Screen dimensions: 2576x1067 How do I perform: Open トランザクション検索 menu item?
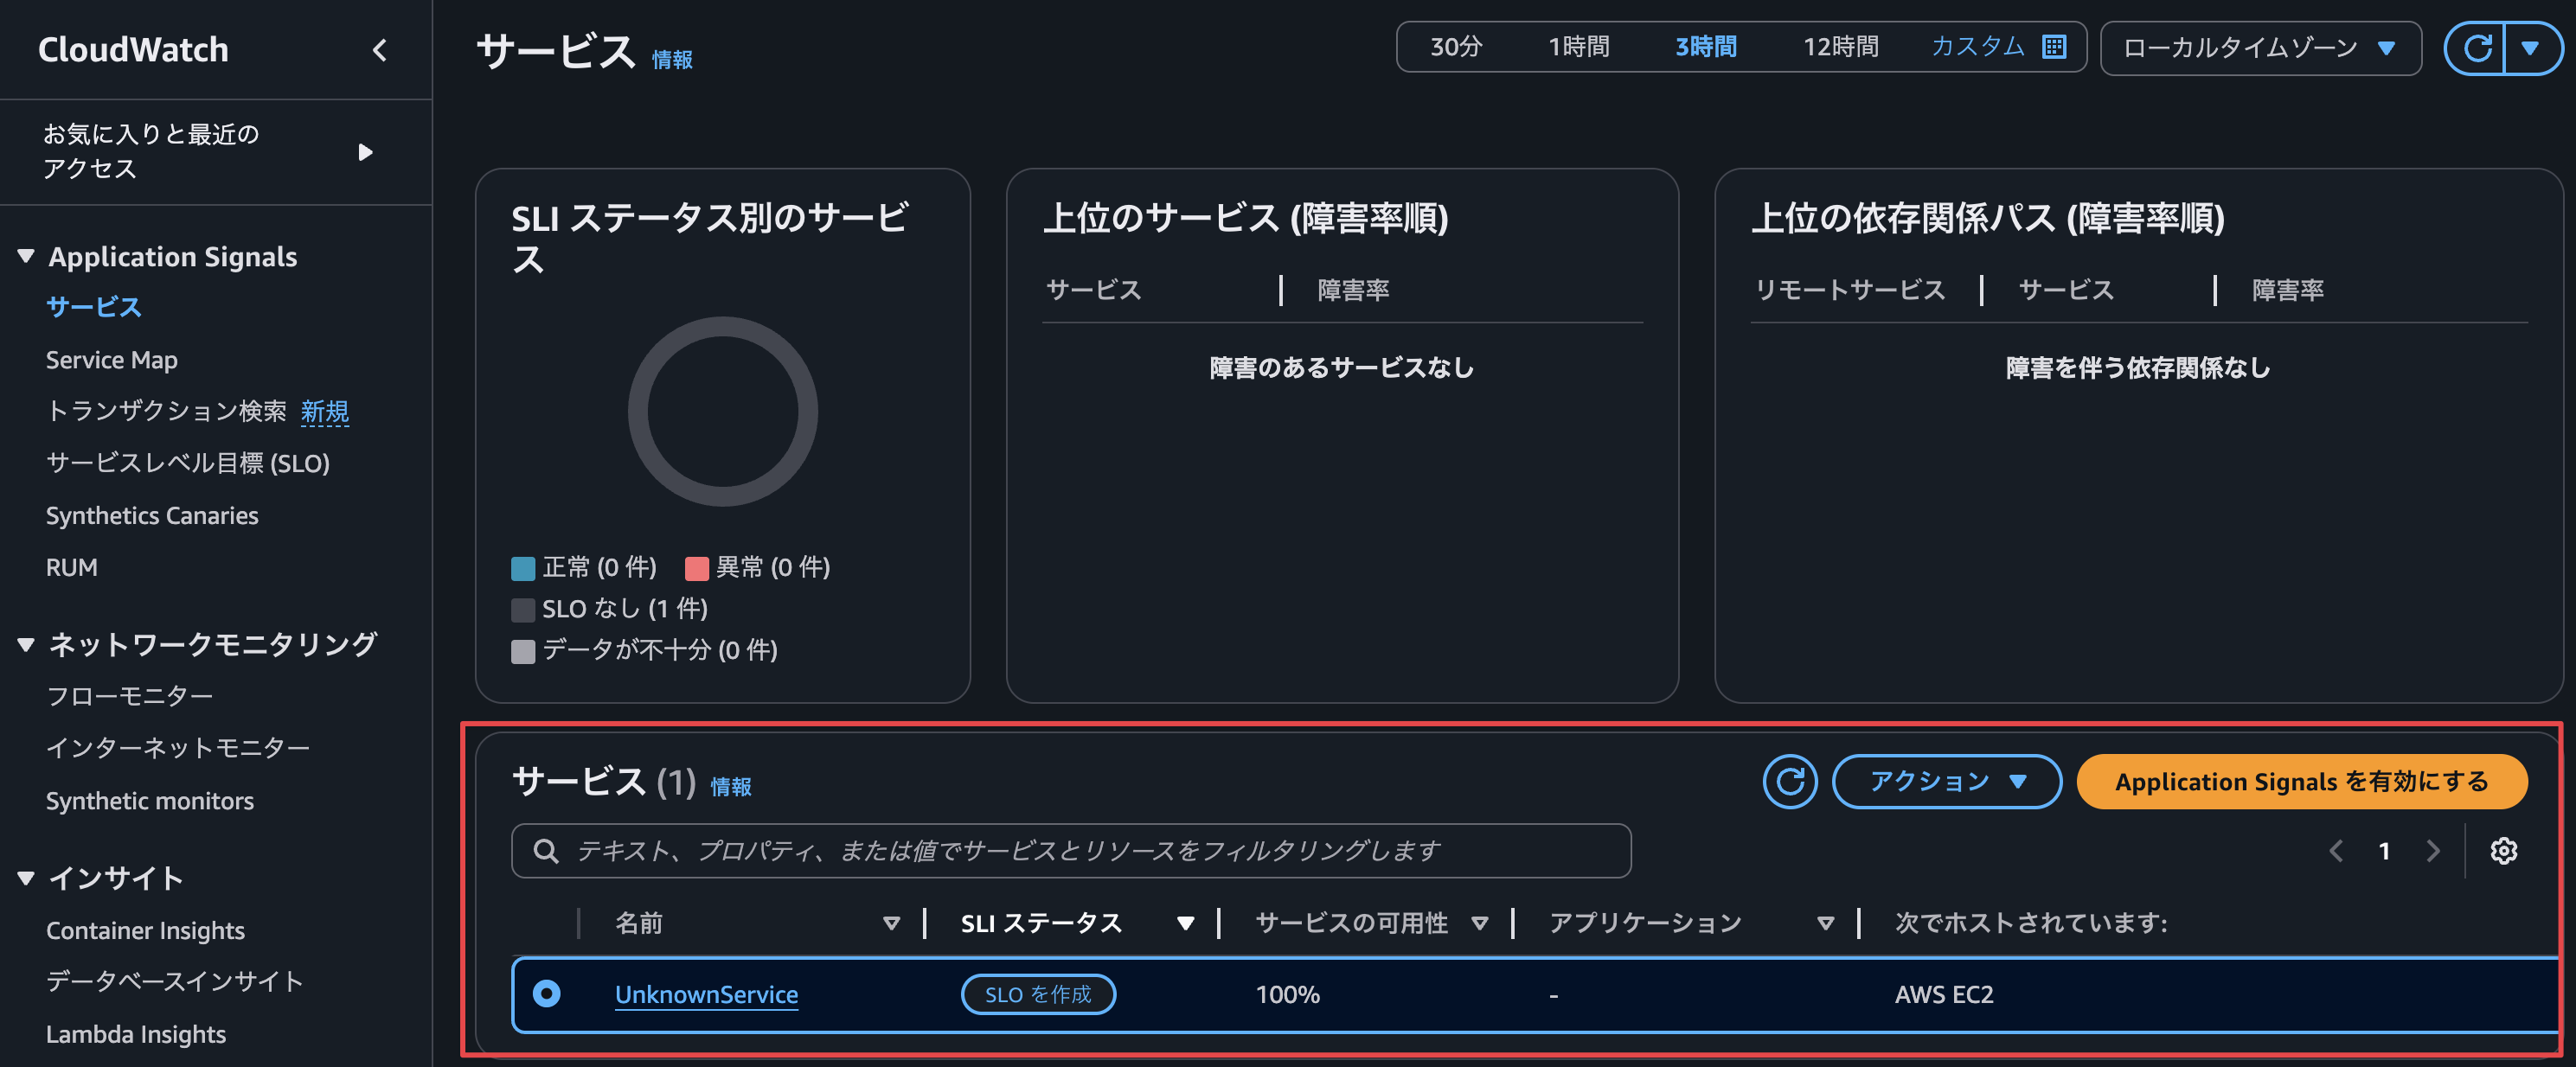166,411
